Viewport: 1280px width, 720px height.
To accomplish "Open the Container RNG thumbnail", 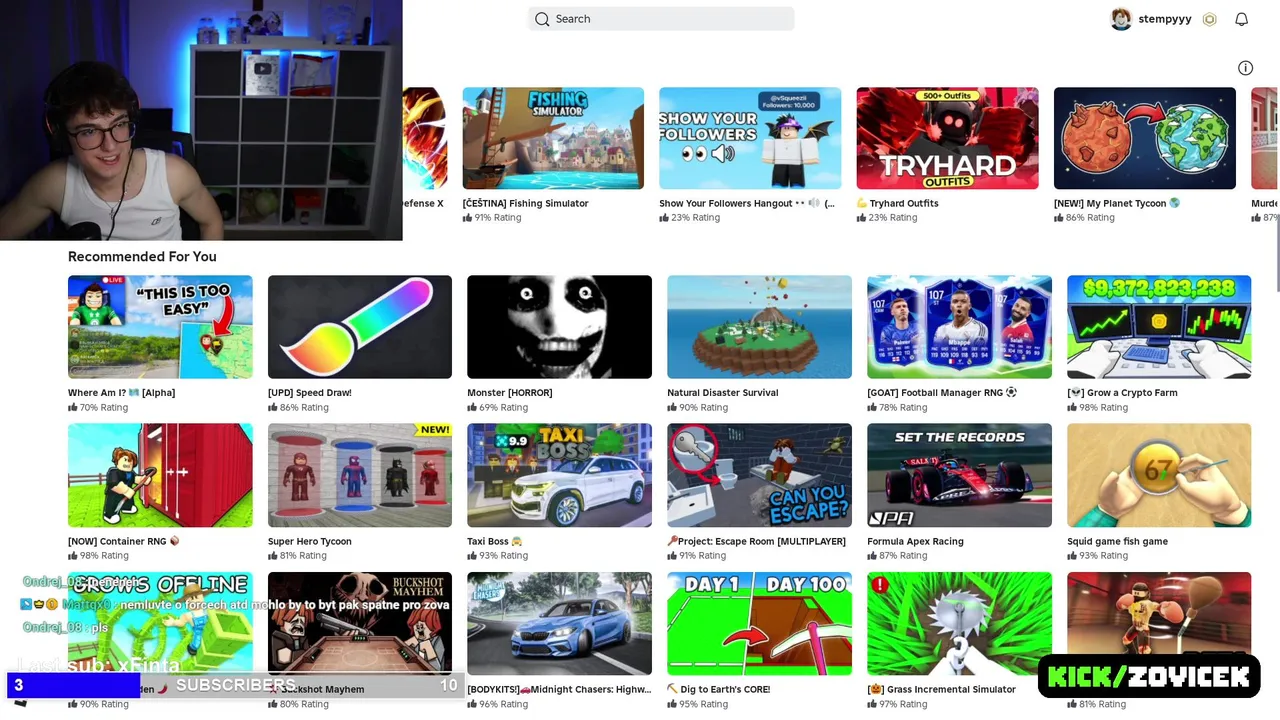I will [160, 475].
